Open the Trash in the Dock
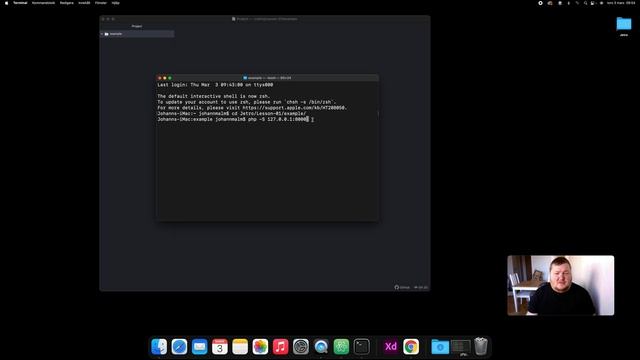The height and width of the screenshot is (360, 640). click(x=481, y=347)
